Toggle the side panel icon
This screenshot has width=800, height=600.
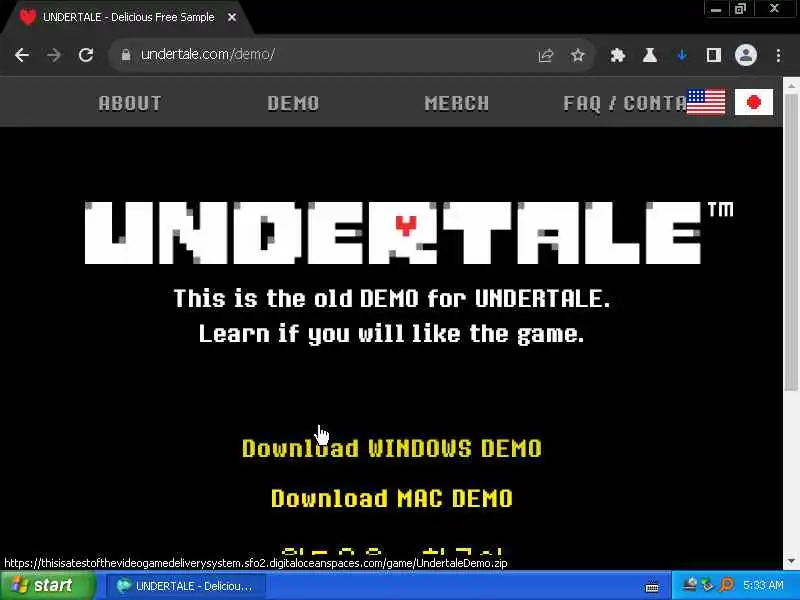[713, 55]
